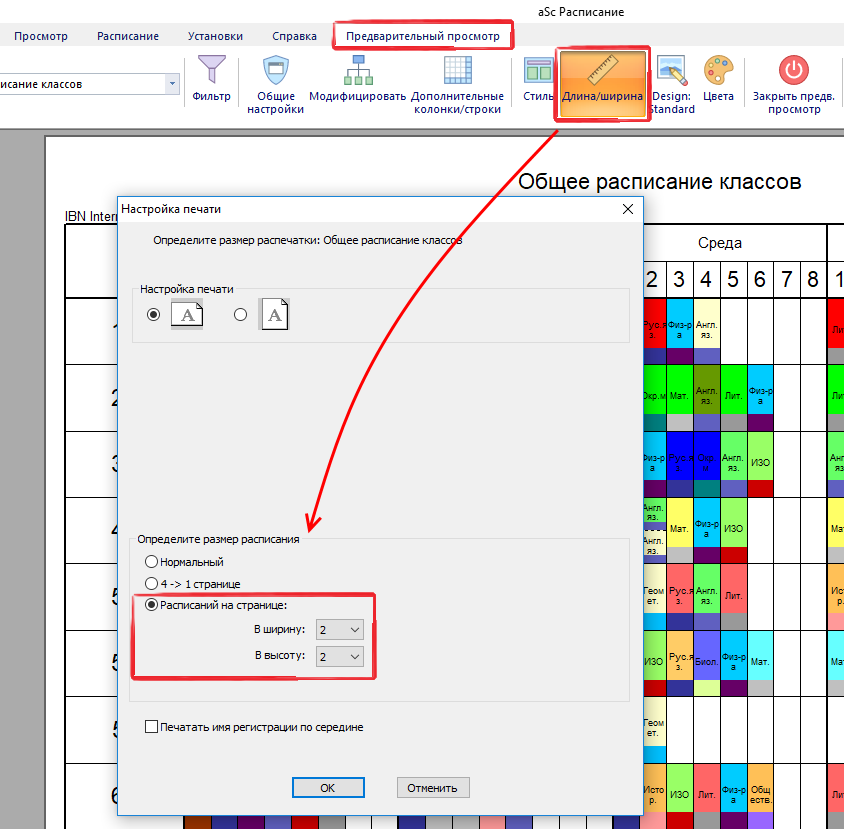Click the Отменить button

coord(432,787)
